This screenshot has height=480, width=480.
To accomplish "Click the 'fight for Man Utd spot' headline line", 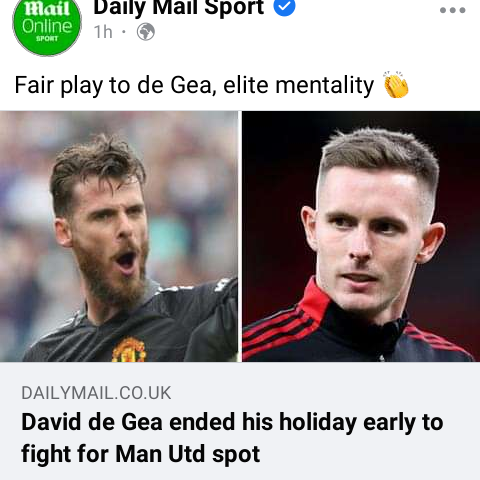I will (x=141, y=454).
